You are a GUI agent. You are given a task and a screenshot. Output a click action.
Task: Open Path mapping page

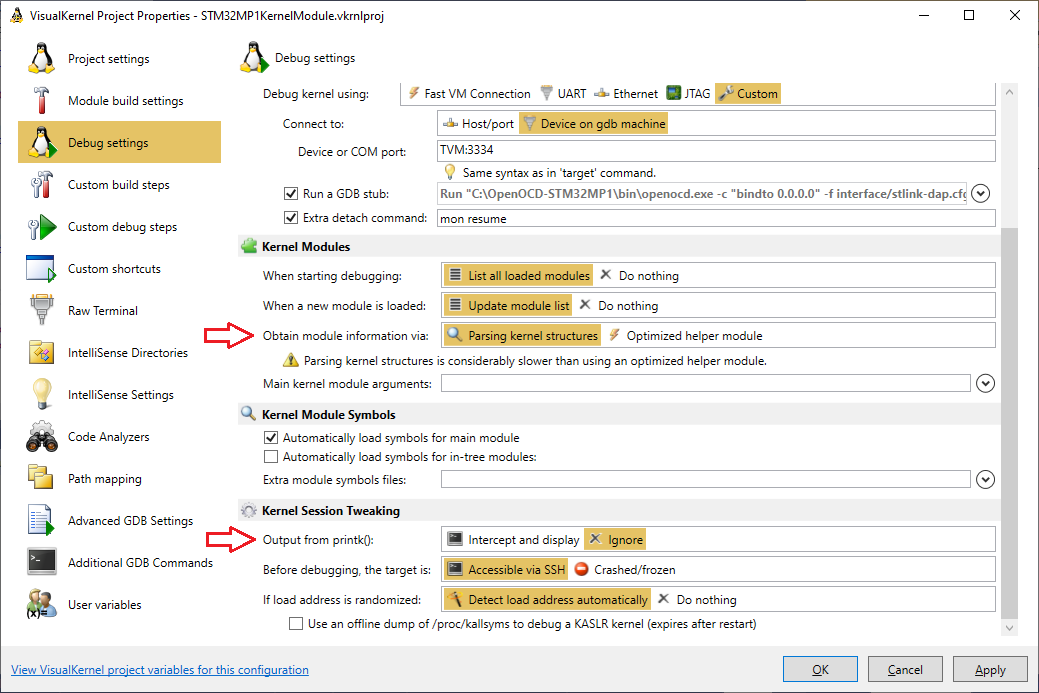tap(119, 478)
